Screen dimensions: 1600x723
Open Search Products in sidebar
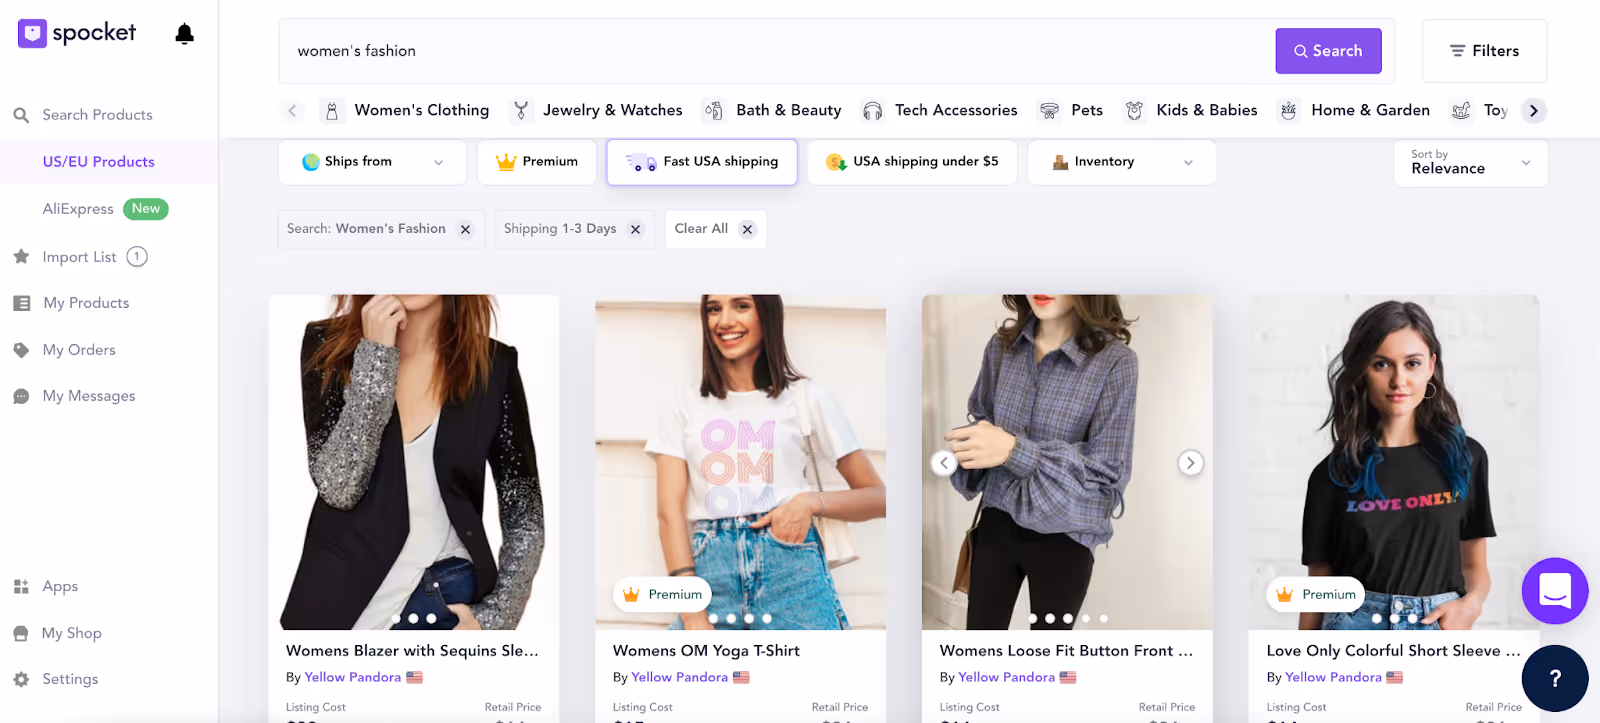click(x=97, y=115)
